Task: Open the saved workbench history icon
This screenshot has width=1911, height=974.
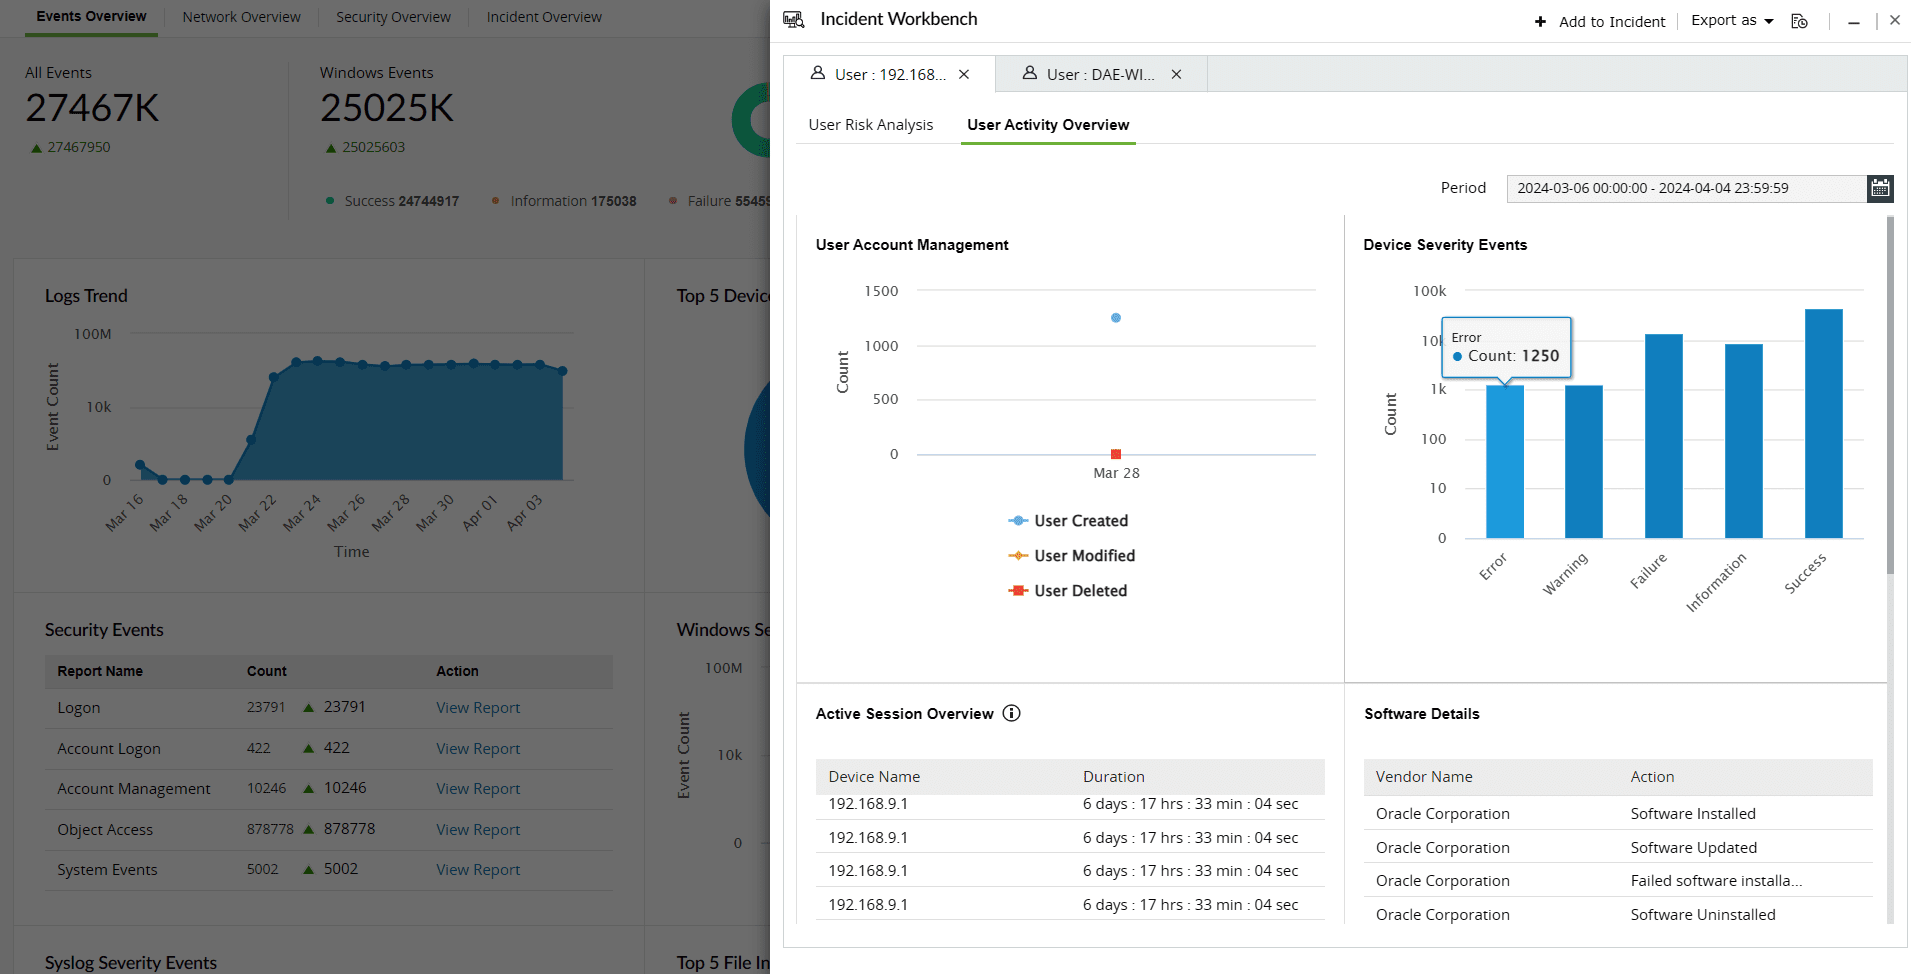Action: click(1799, 21)
